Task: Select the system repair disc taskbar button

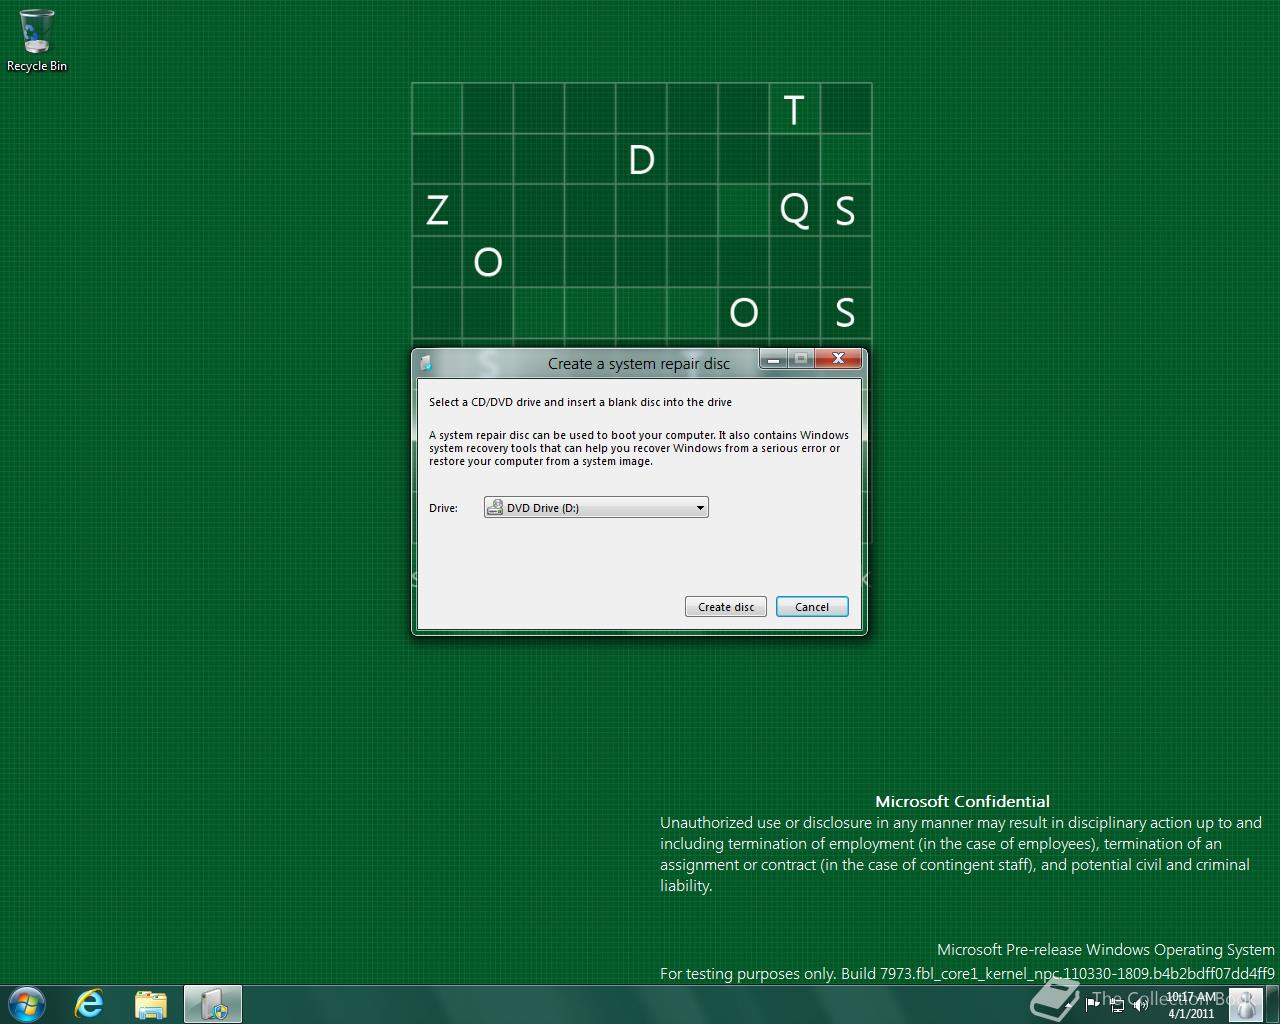Action: [x=213, y=1004]
